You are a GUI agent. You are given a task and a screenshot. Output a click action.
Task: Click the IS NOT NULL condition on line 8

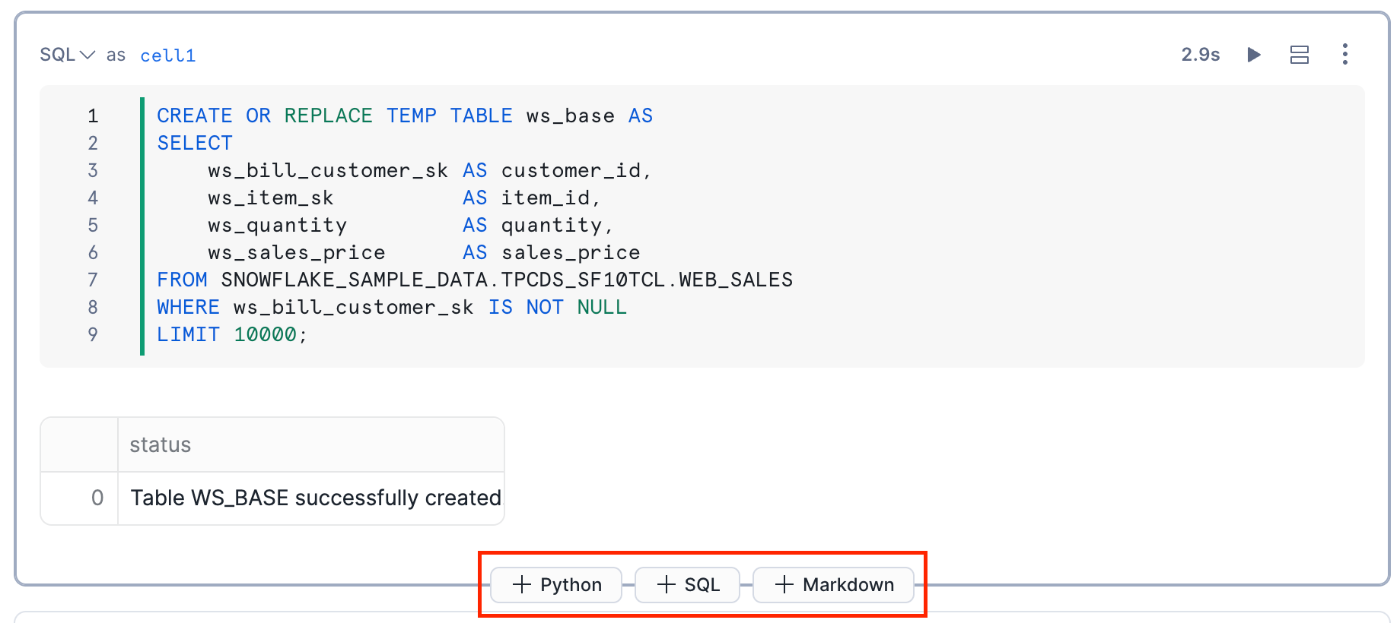(557, 307)
